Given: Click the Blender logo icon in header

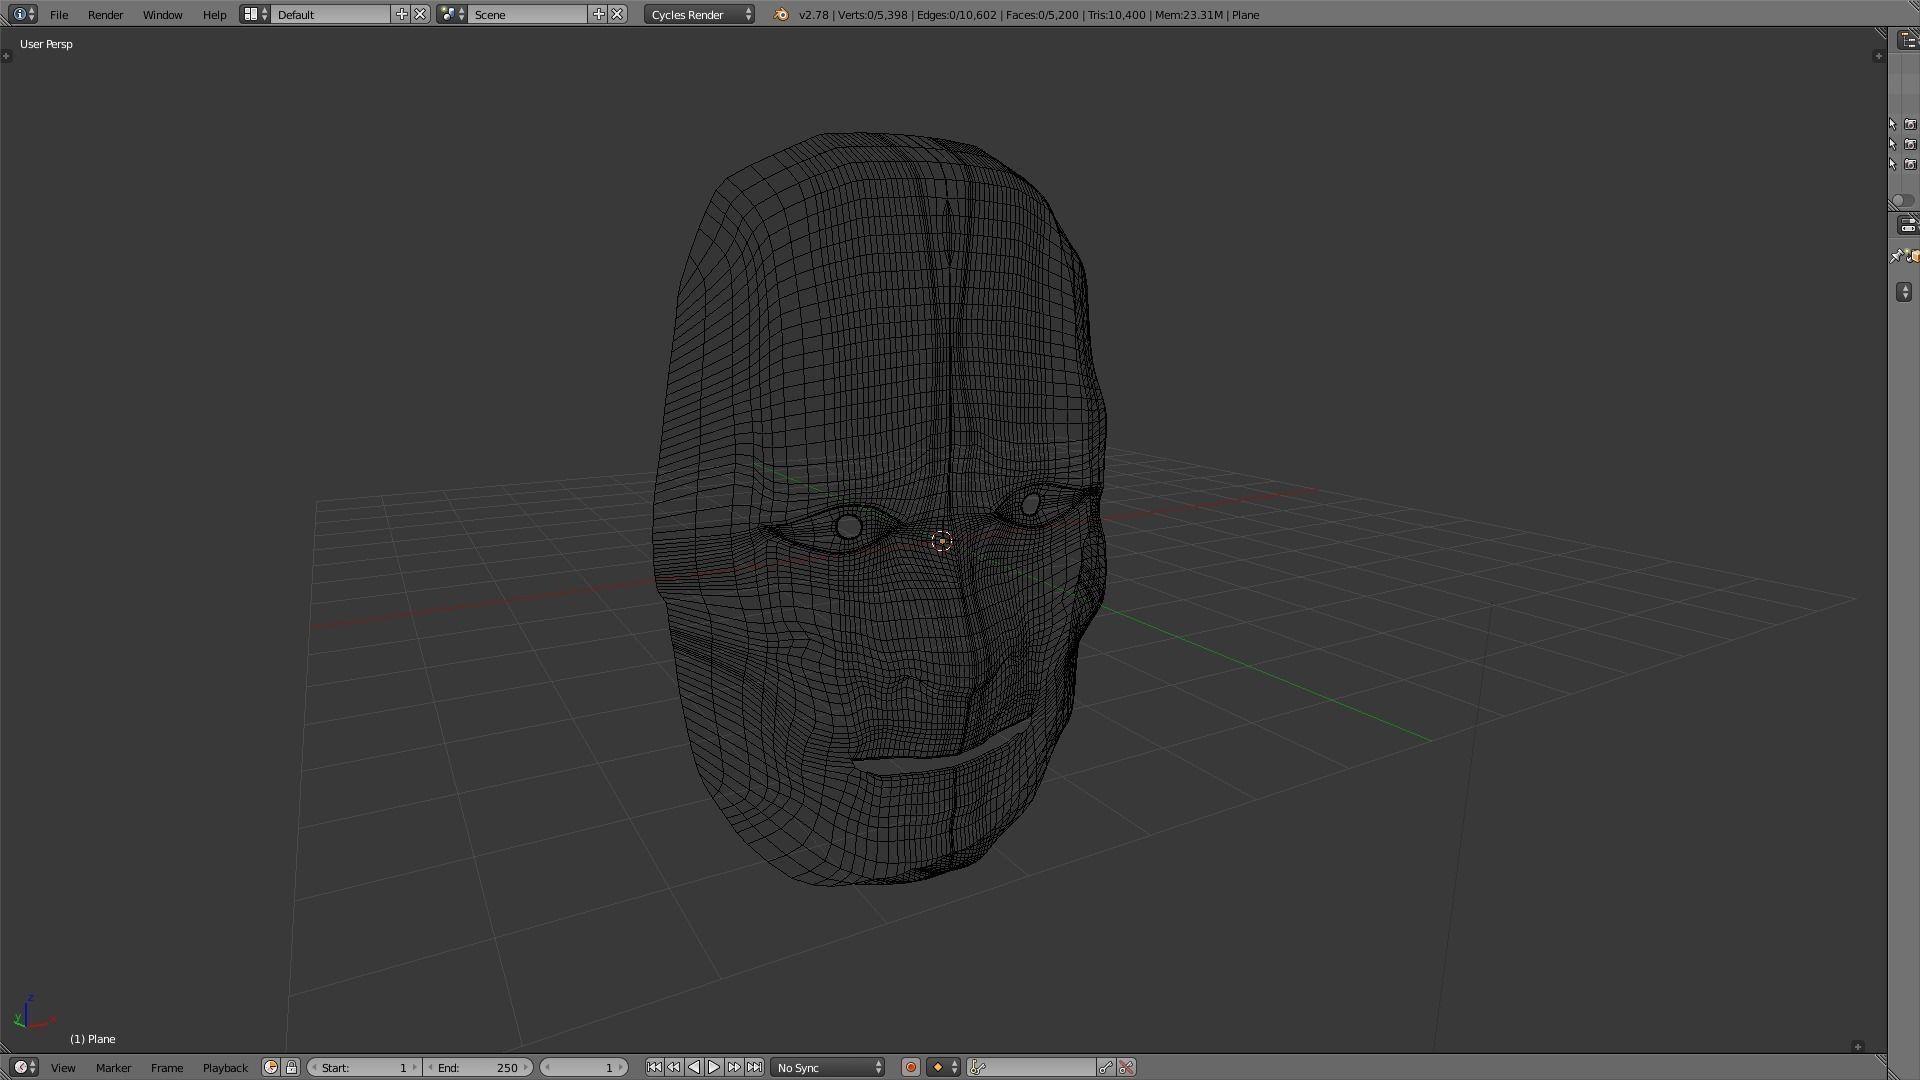Looking at the screenshot, I should coord(781,15).
